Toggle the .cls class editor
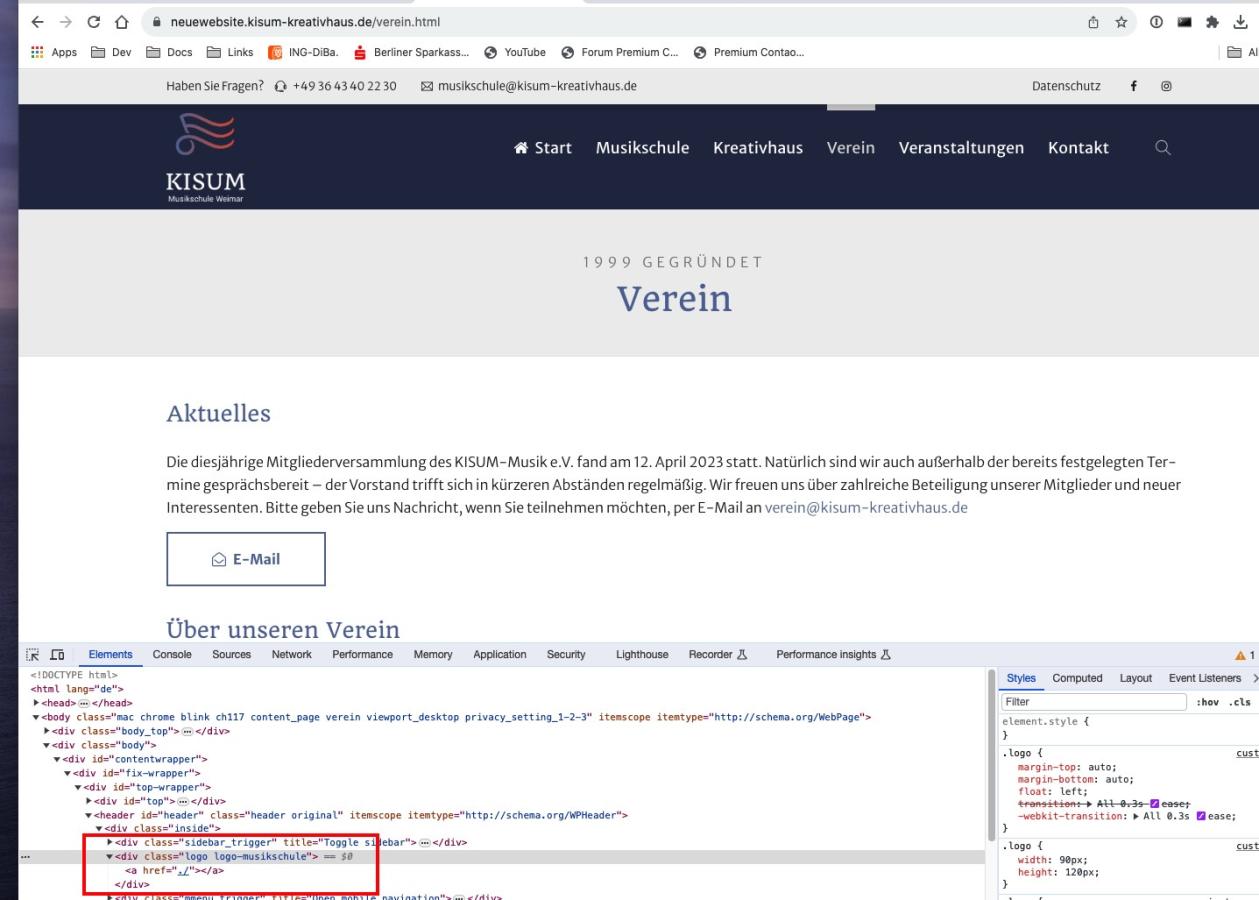The width and height of the screenshot is (1259, 900). click(1240, 702)
